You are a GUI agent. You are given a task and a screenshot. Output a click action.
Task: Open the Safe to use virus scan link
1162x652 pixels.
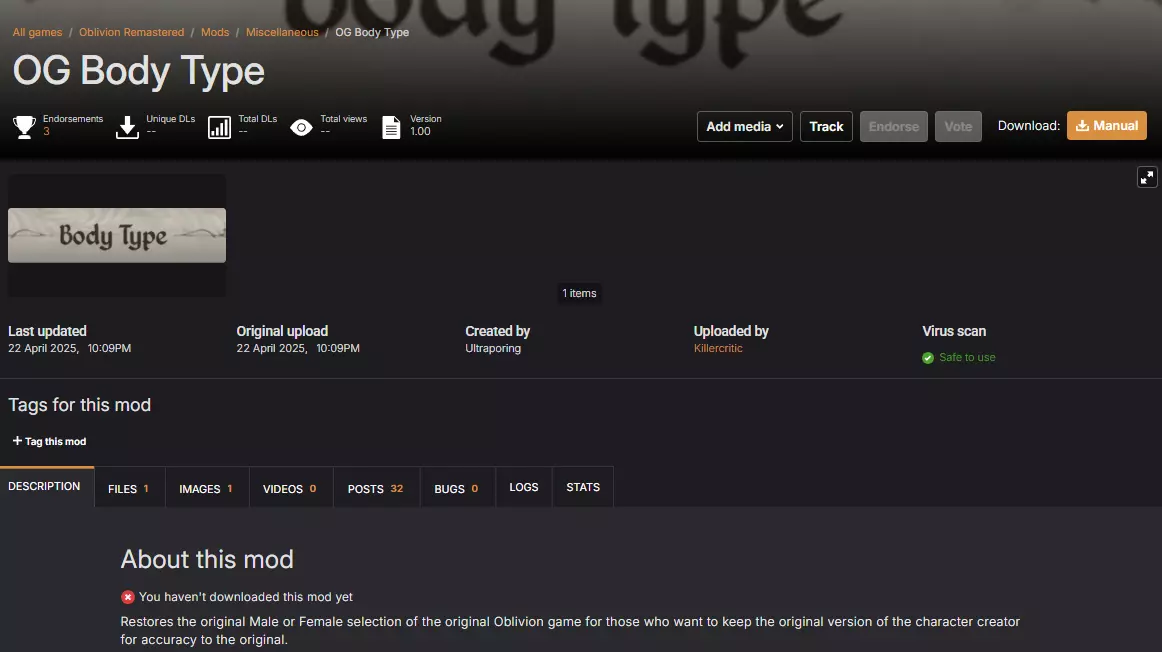[x=967, y=357]
